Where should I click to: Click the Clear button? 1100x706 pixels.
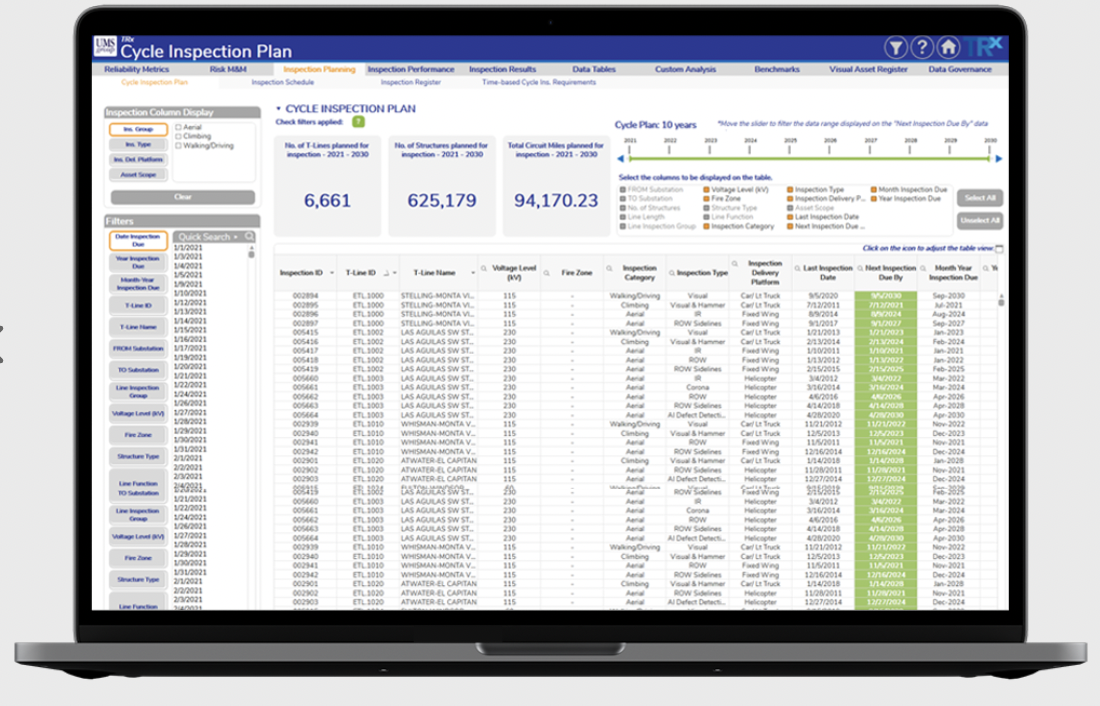[x=182, y=197]
